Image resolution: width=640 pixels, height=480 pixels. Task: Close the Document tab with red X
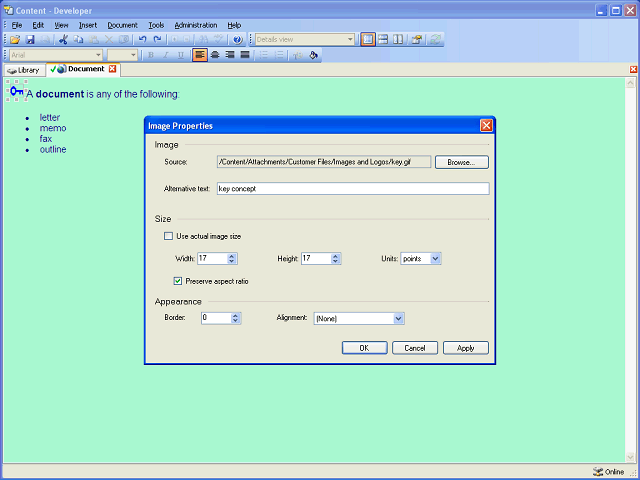112,69
